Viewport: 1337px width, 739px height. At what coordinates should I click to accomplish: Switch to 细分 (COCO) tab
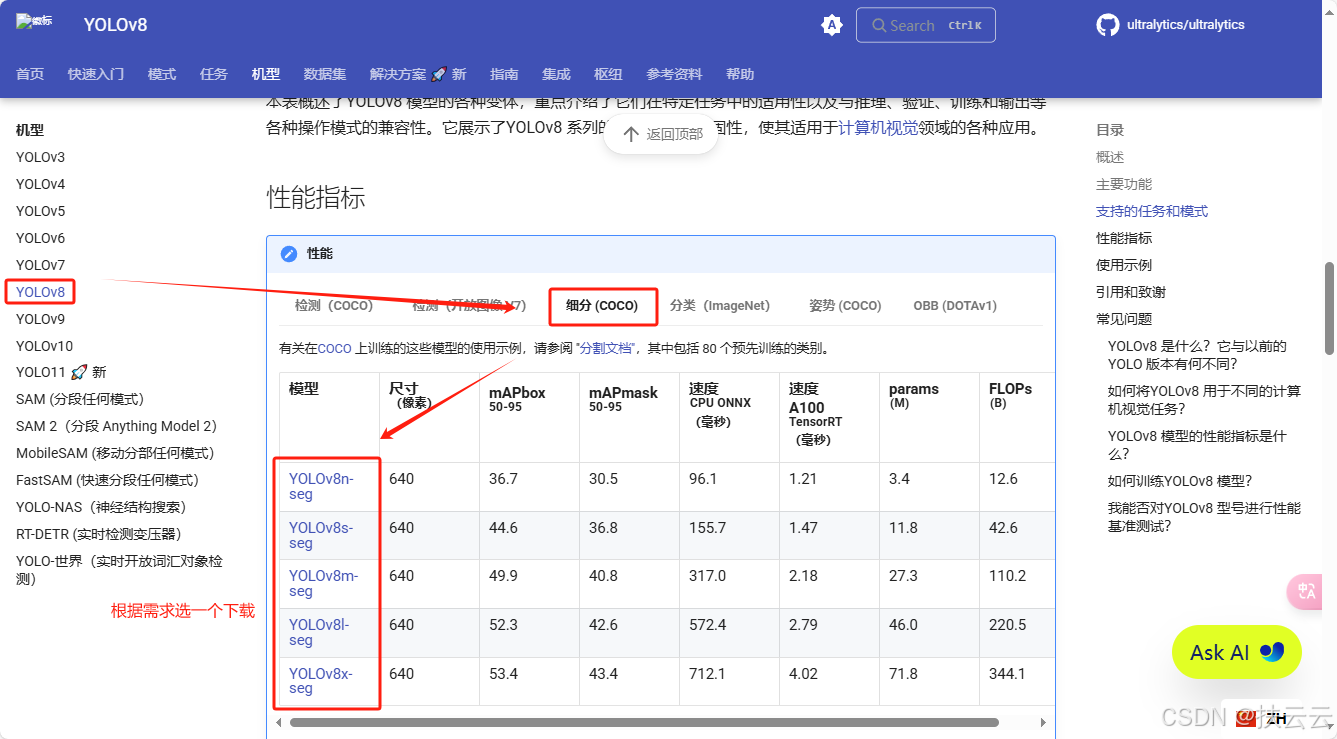602,305
